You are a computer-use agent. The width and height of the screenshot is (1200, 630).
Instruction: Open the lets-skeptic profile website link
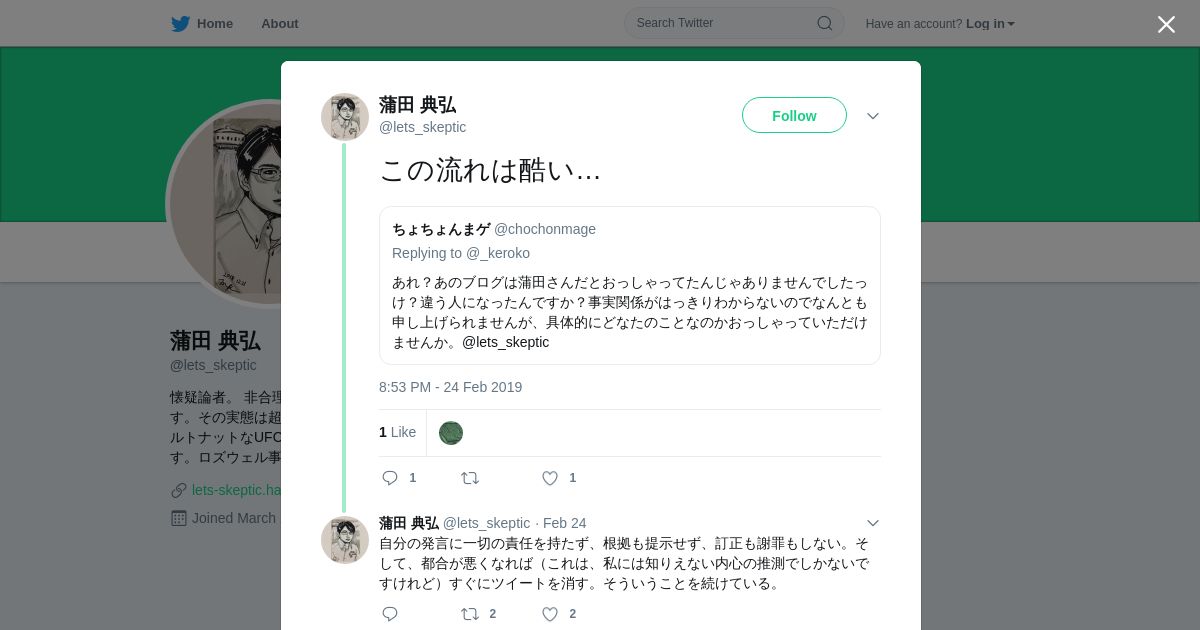click(237, 490)
